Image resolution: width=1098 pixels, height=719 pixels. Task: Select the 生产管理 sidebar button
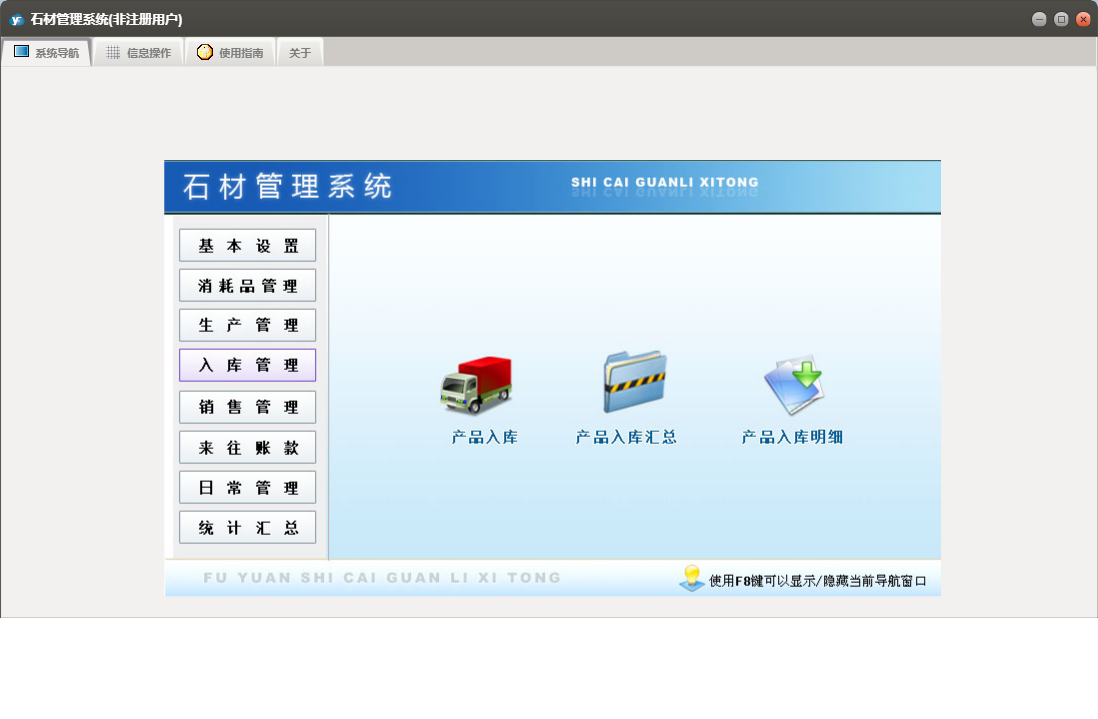point(247,325)
